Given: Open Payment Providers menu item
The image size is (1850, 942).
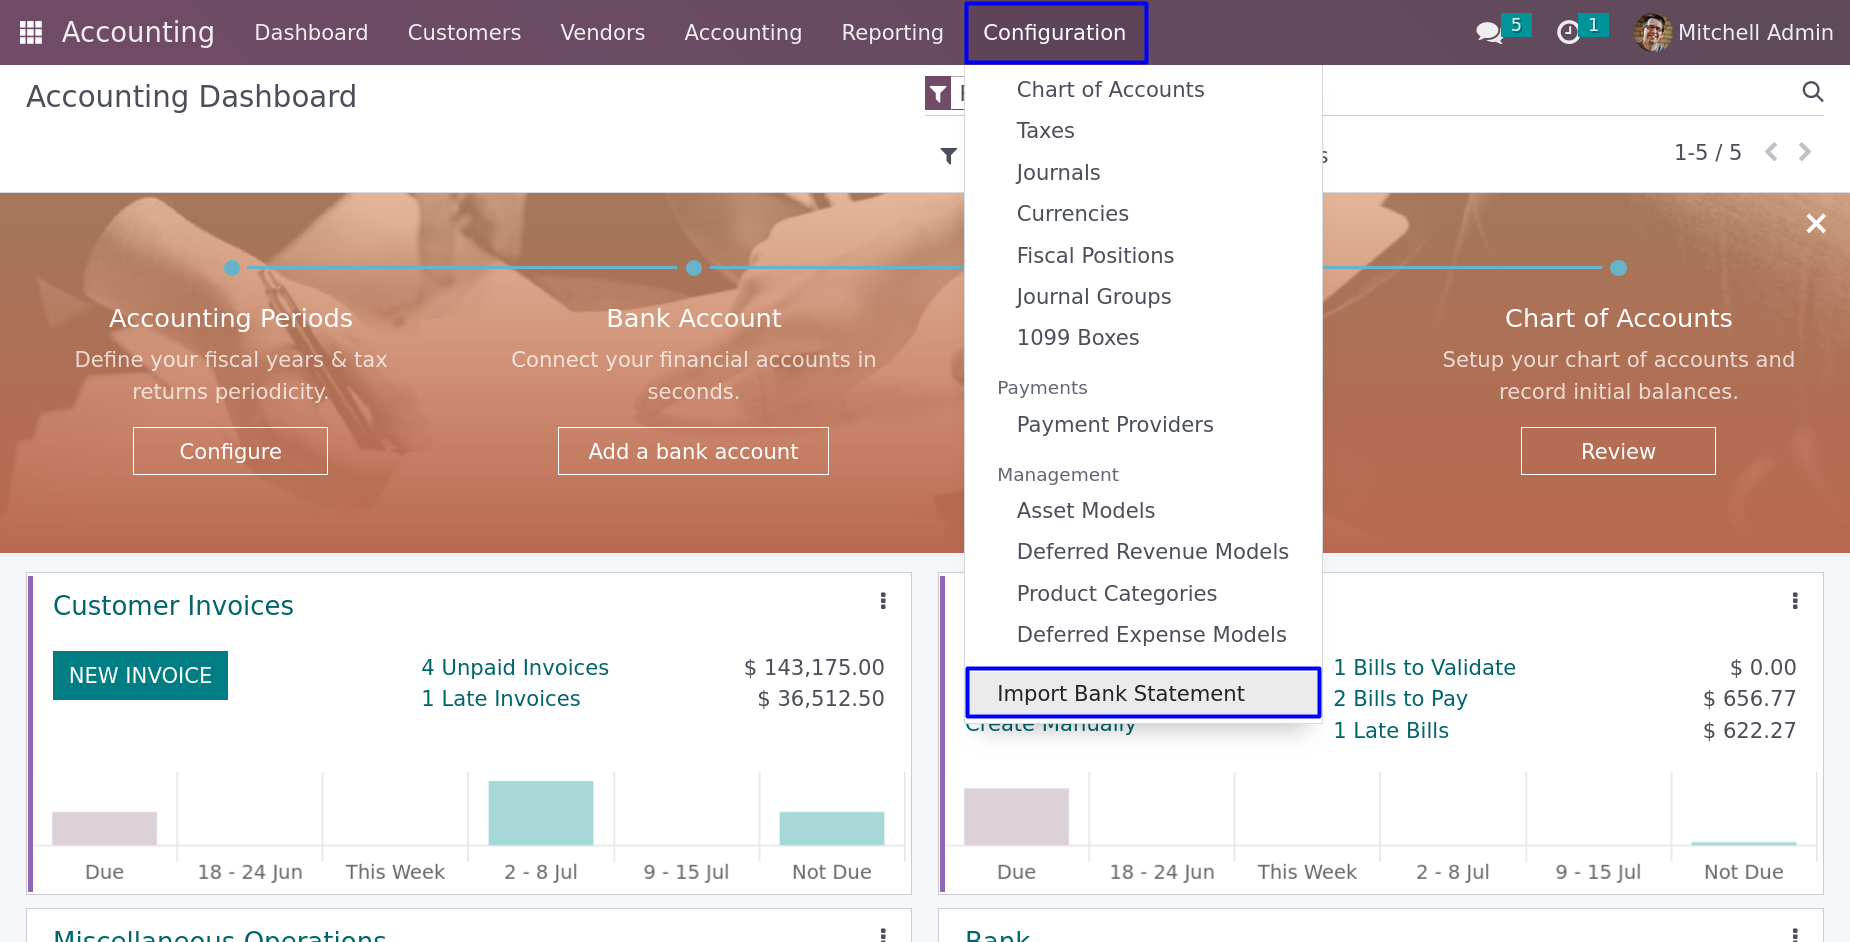Looking at the screenshot, I should click(x=1114, y=425).
